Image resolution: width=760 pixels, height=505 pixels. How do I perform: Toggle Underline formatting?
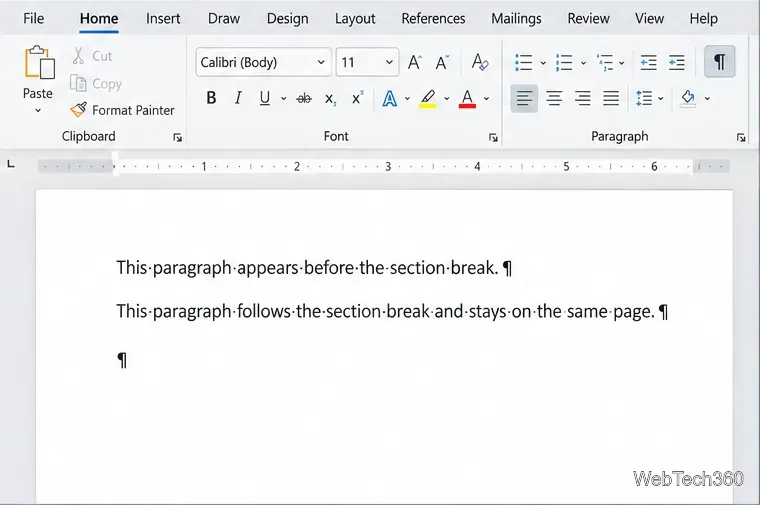coord(265,98)
